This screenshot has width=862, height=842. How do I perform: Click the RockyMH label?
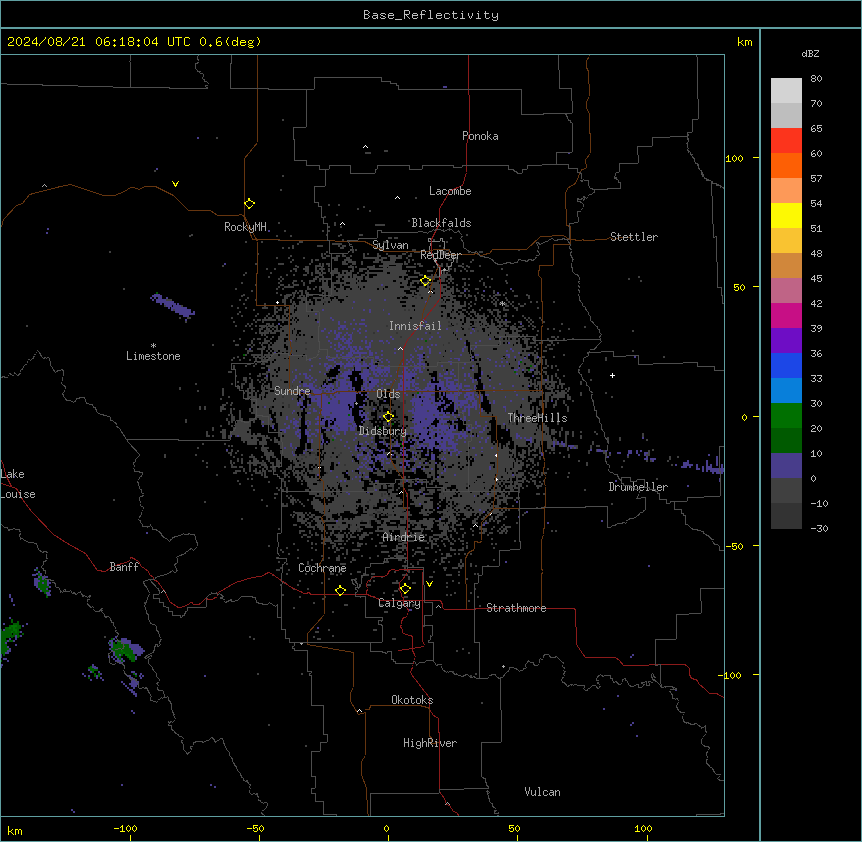pyautogui.click(x=245, y=227)
